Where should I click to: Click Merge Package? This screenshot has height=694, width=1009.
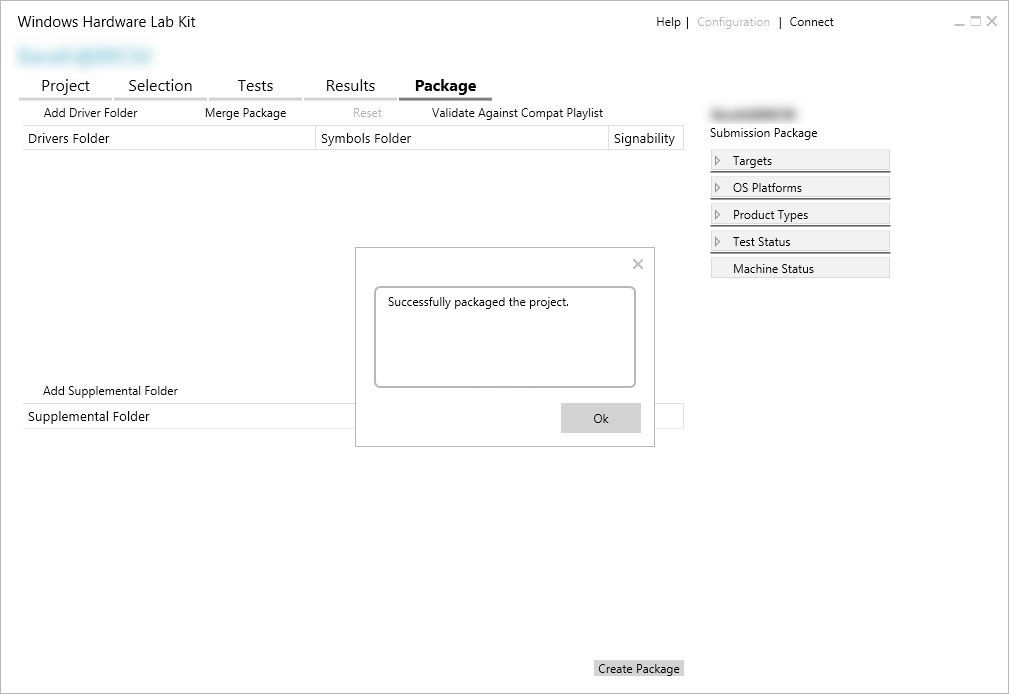coord(245,113)
